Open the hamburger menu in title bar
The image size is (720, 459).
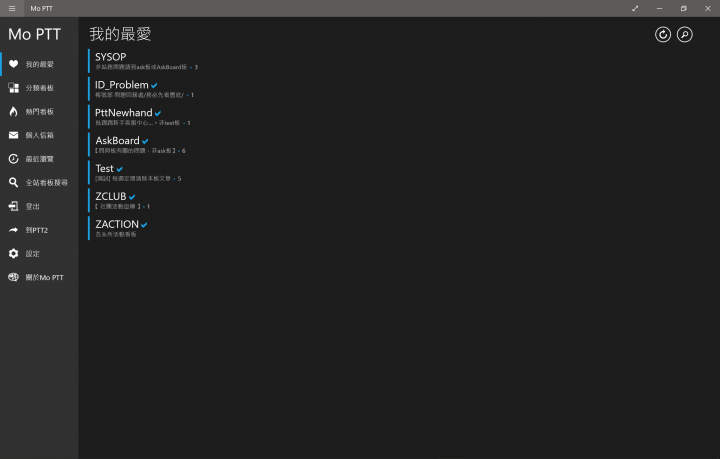[12, 8]
